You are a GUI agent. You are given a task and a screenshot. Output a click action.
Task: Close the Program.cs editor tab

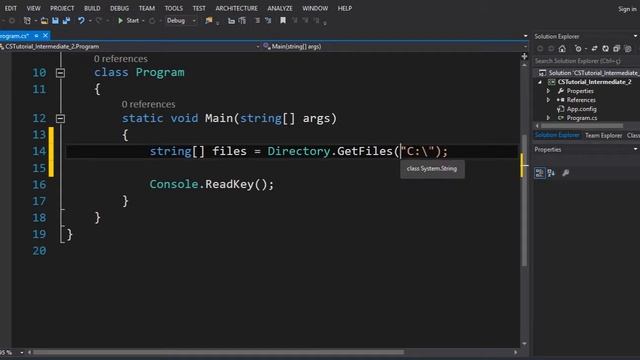pyautogui.click(x=45, y=36)
